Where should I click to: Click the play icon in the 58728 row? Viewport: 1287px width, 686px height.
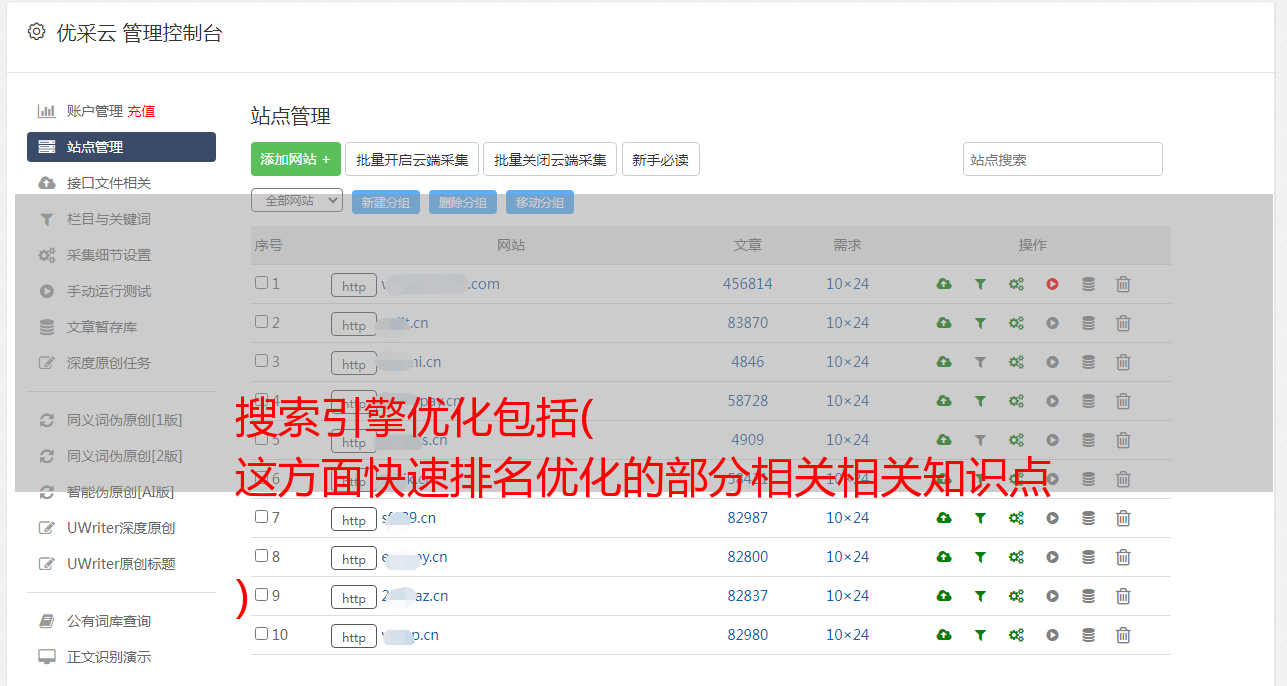click(1052, 401)
